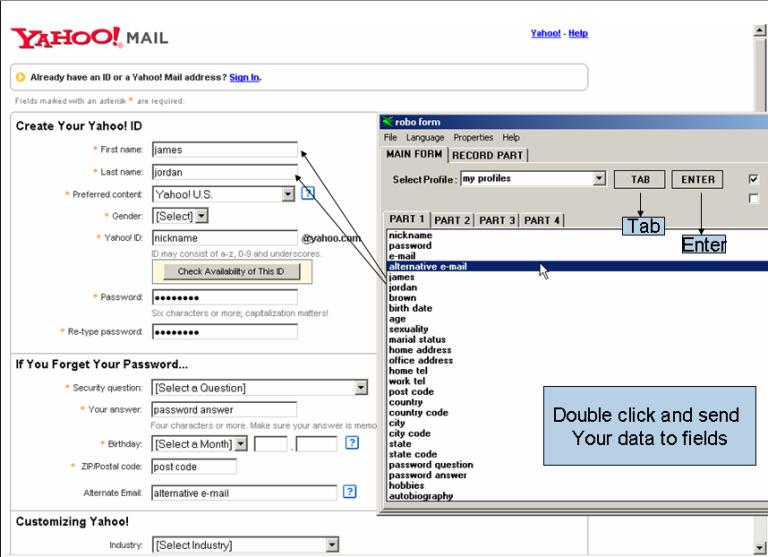Click the birthday year input field
The width and height of the screenshot is (768, 557).
coord(316,444)
